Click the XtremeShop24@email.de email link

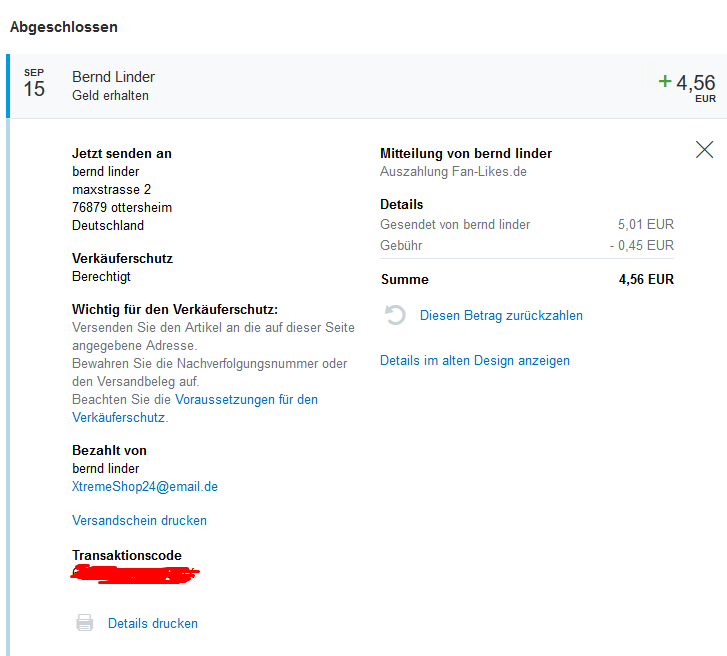[145, 487]
